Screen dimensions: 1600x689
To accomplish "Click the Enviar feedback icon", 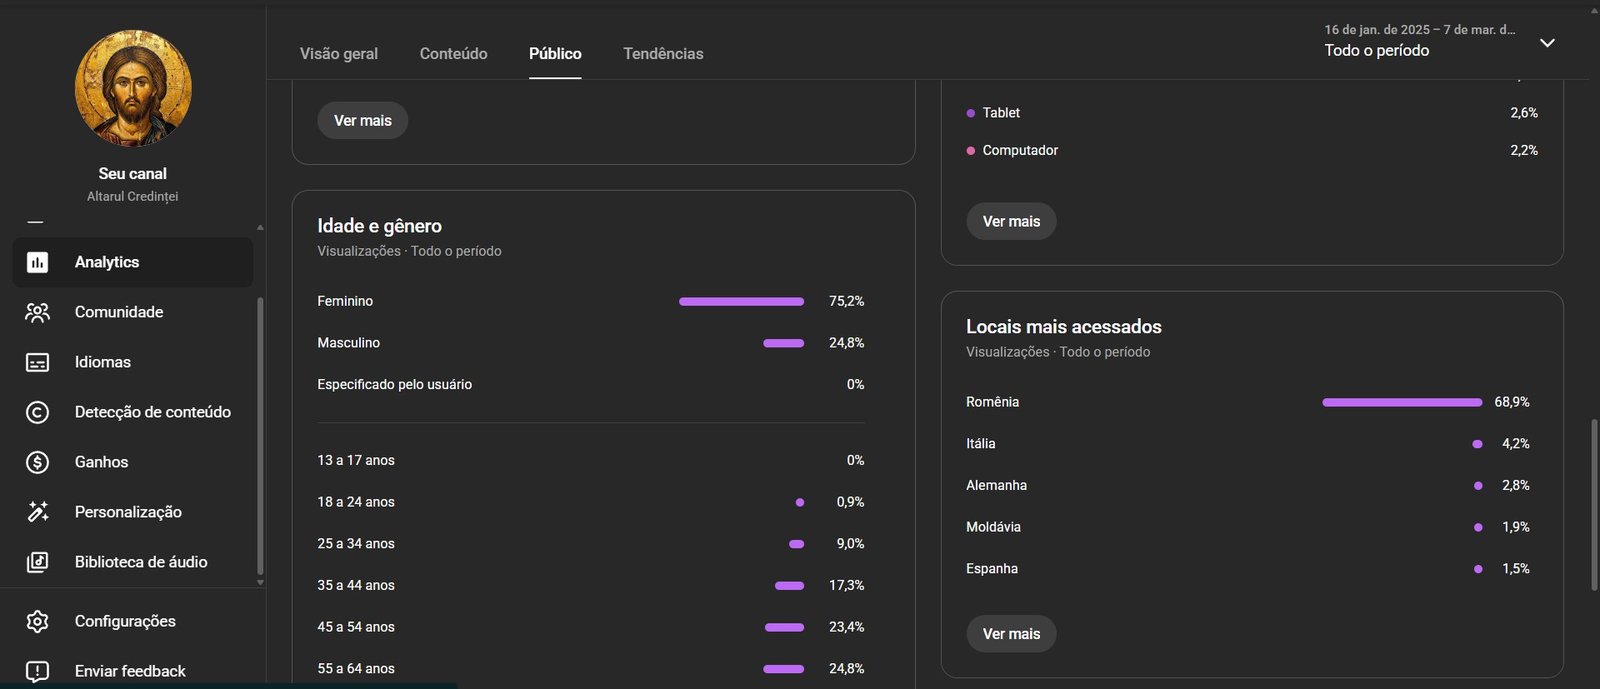I will [37, 671].
